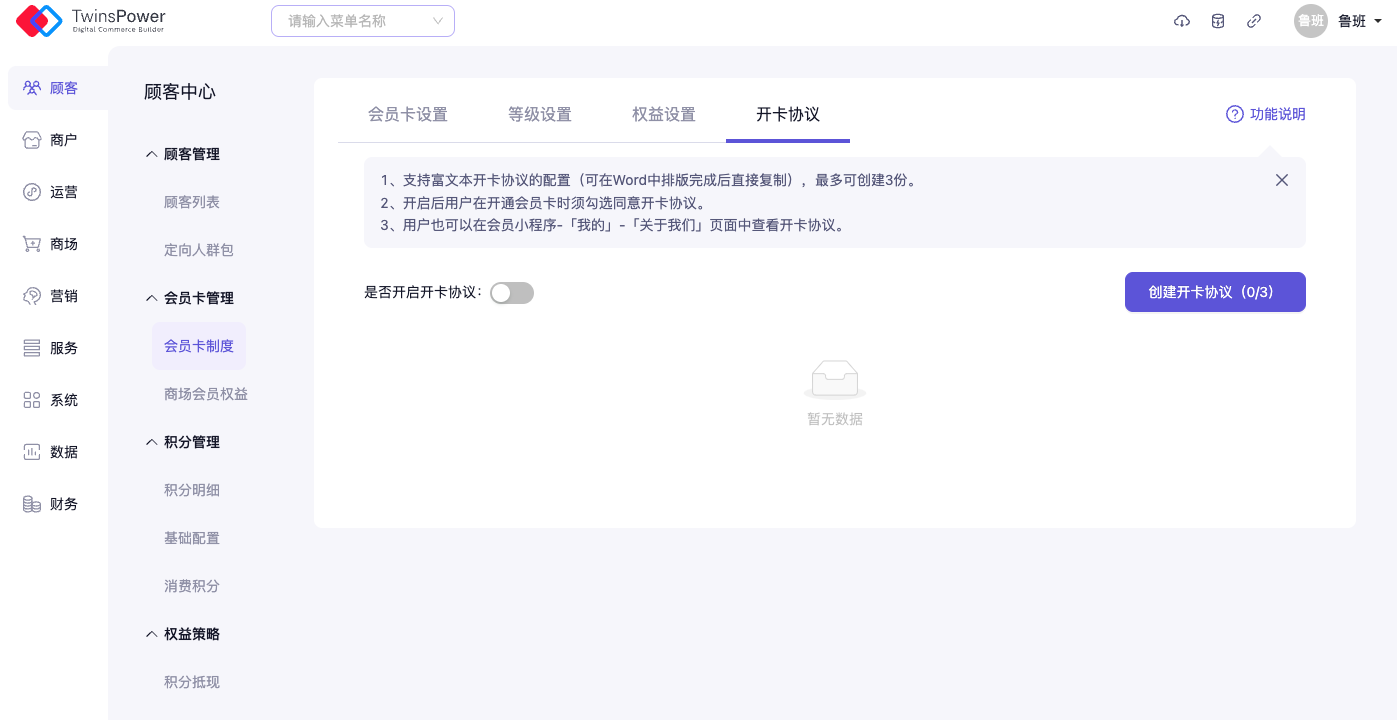Open 商户 section in left sidebar
The height and width of the screenshot is (720, 1397).
pos(51,140)
